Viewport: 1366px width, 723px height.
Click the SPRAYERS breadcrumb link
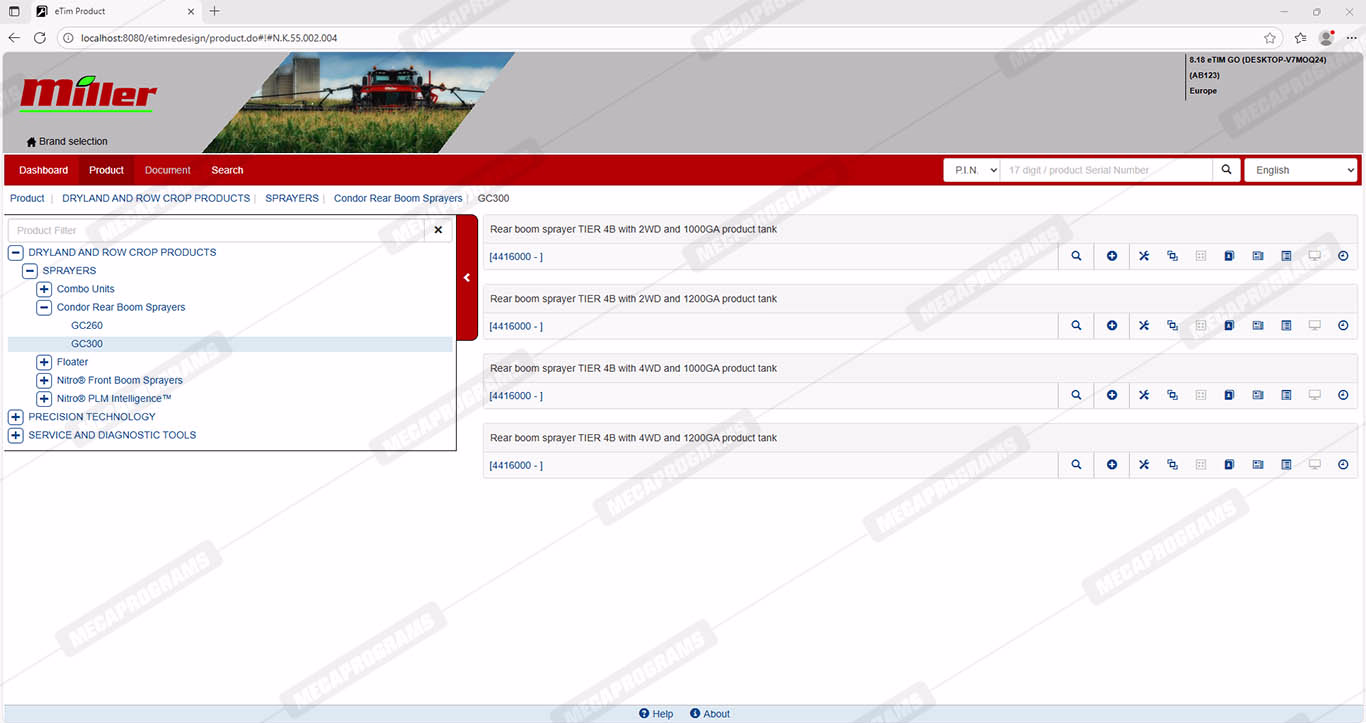[x=292, y=198]
